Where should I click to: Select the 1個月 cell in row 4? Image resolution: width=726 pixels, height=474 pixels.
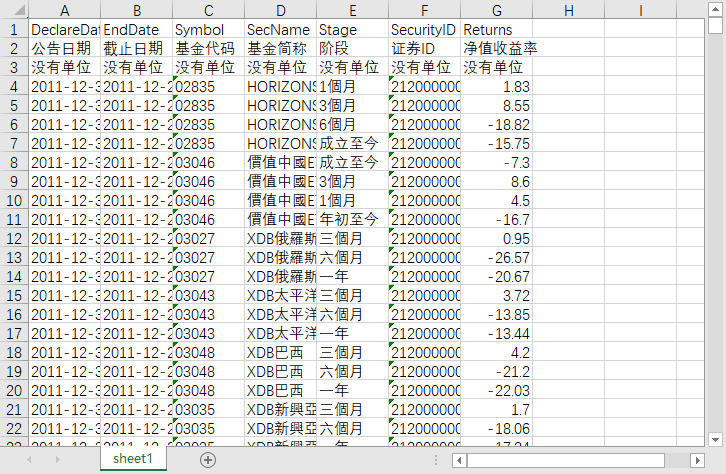tap(352, 87)
